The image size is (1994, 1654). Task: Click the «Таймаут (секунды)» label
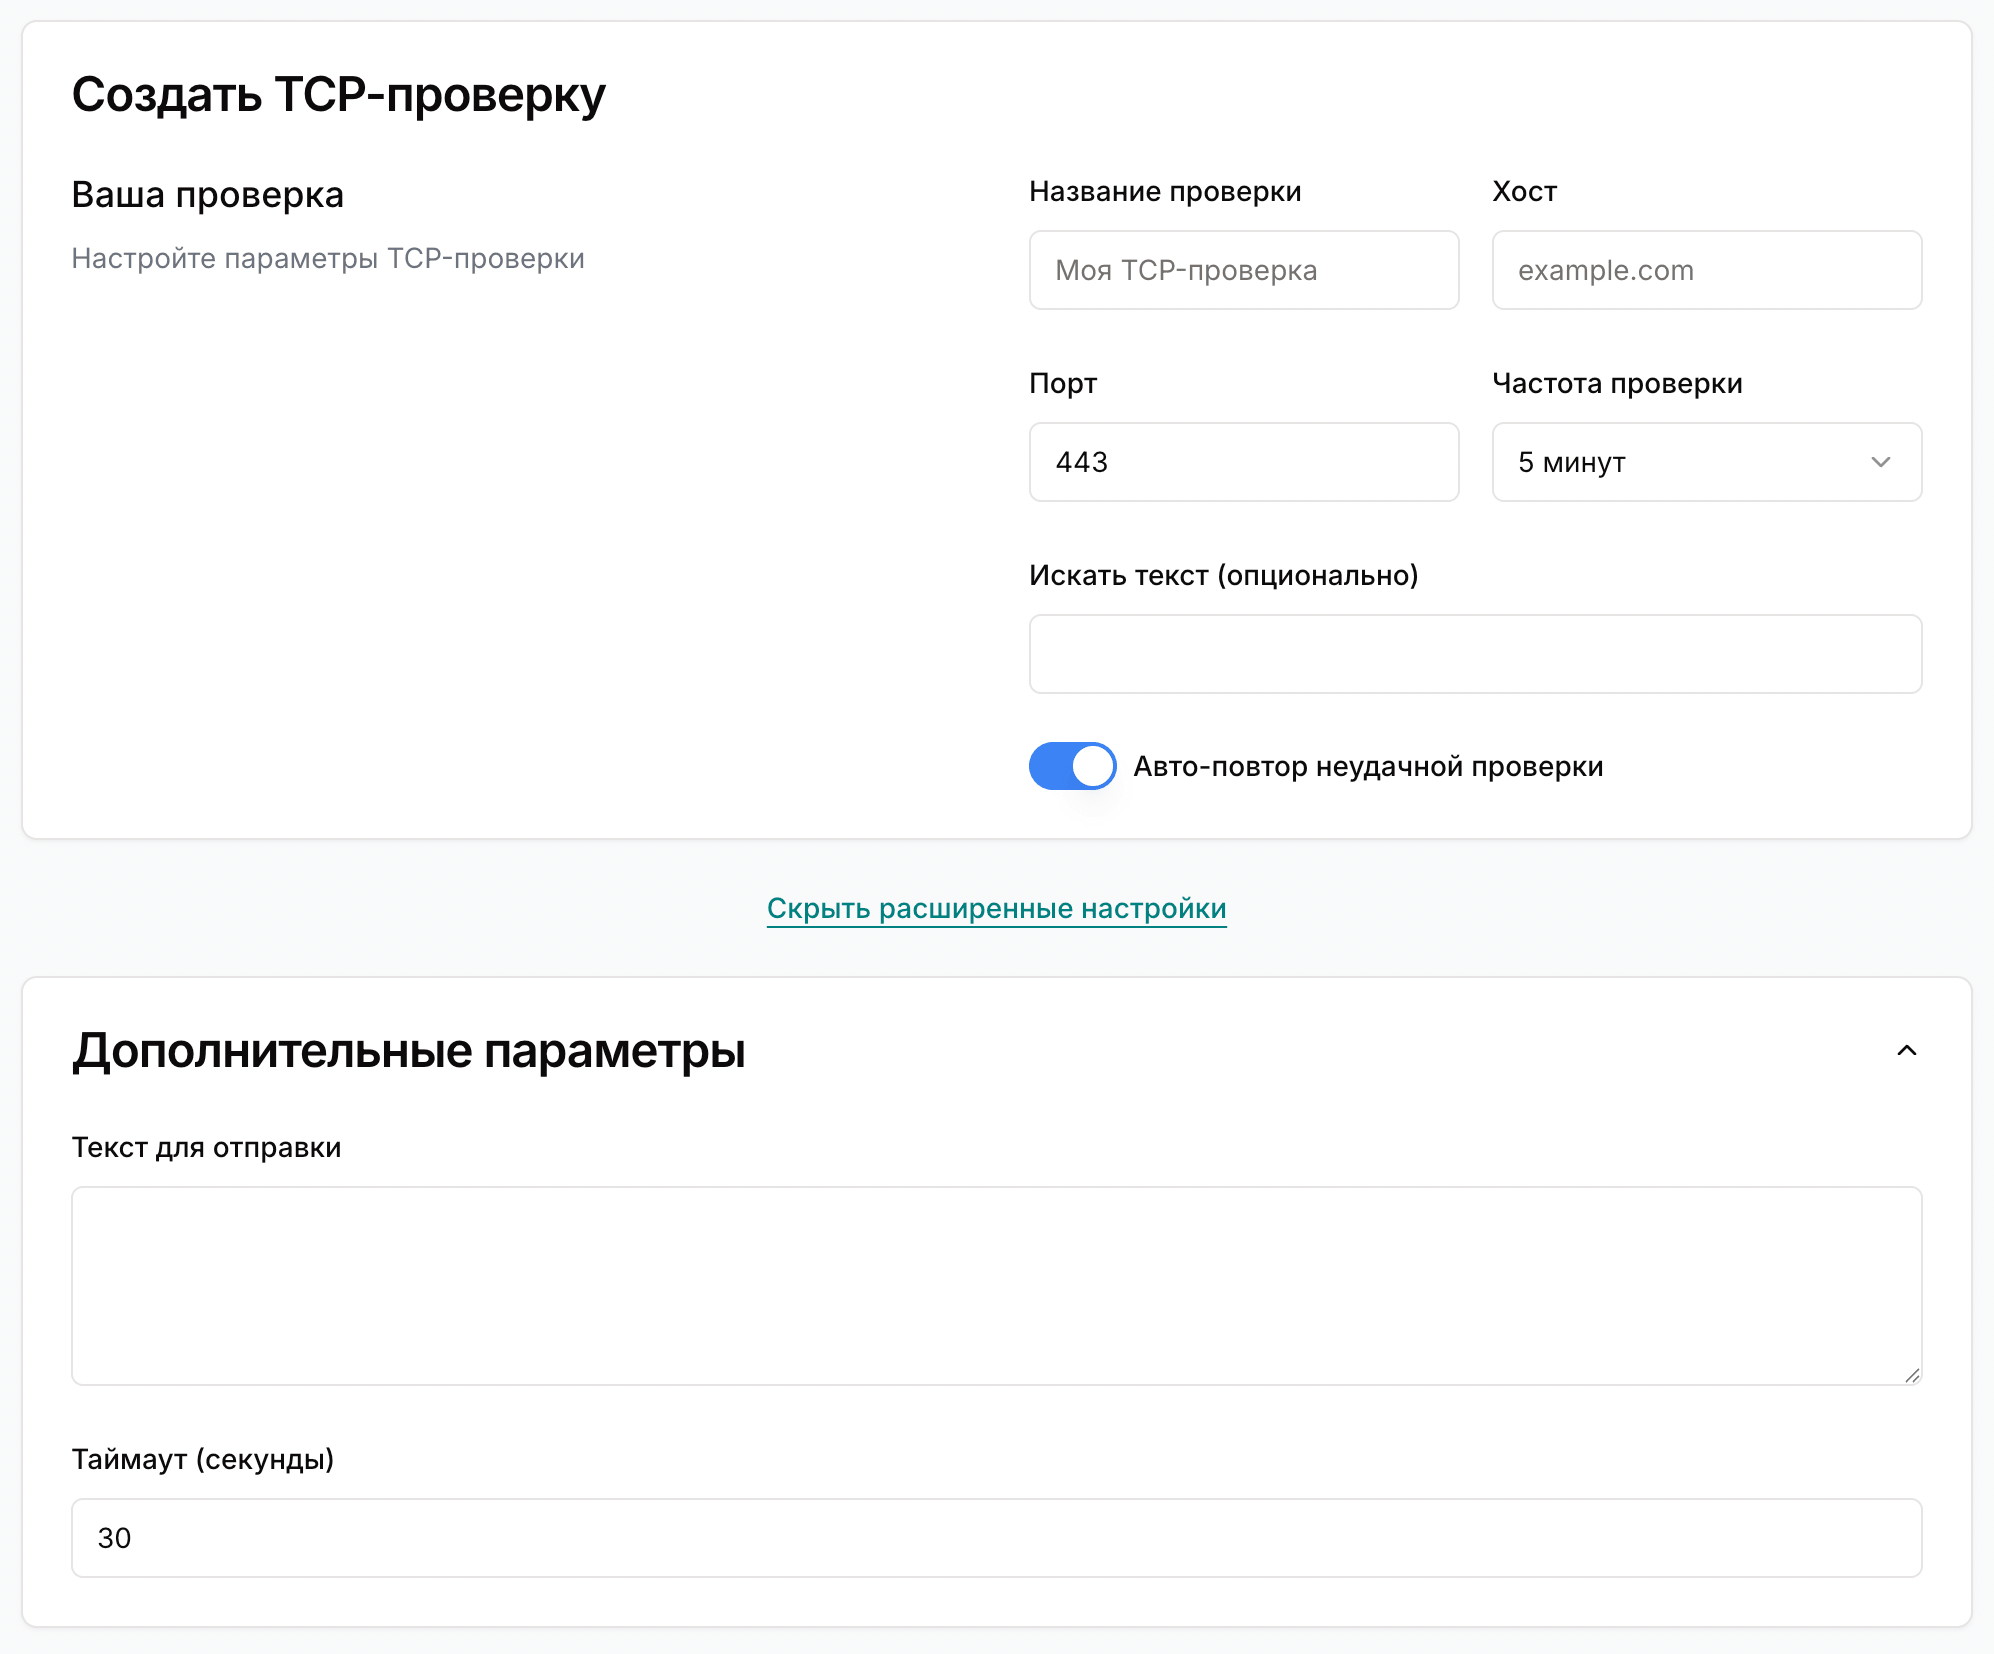coord(203,1460)
